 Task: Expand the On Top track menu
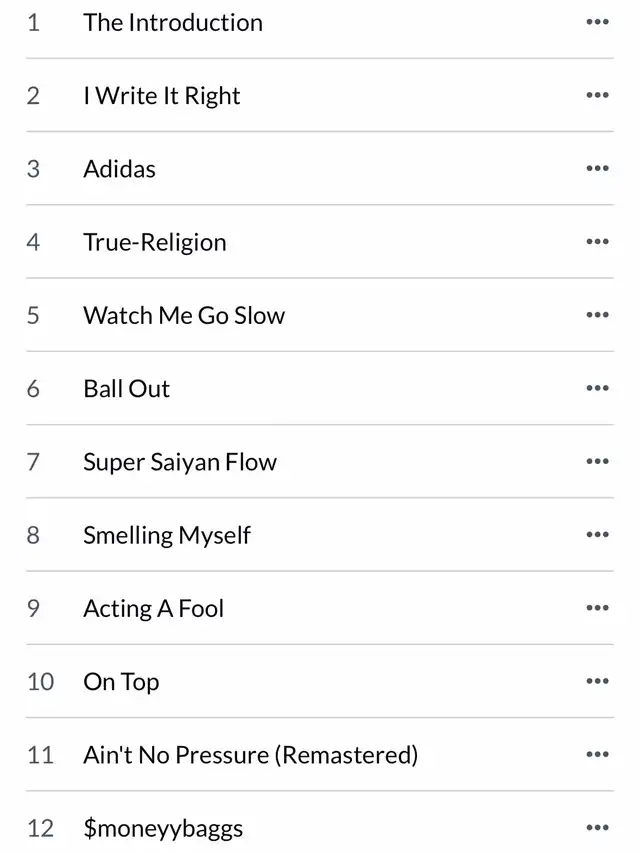(x=597, y=681)
